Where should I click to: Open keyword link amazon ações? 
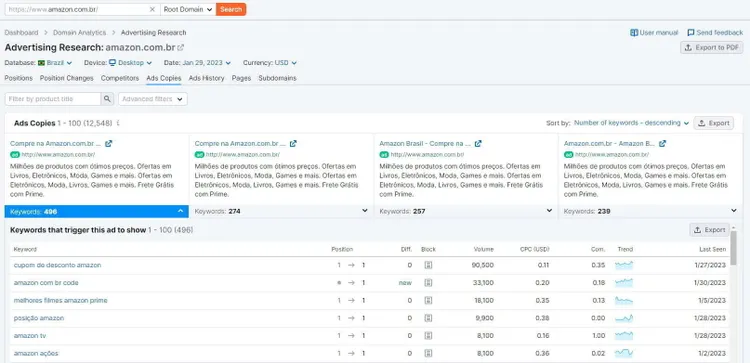pyautogui.click(x=36, y=353)
